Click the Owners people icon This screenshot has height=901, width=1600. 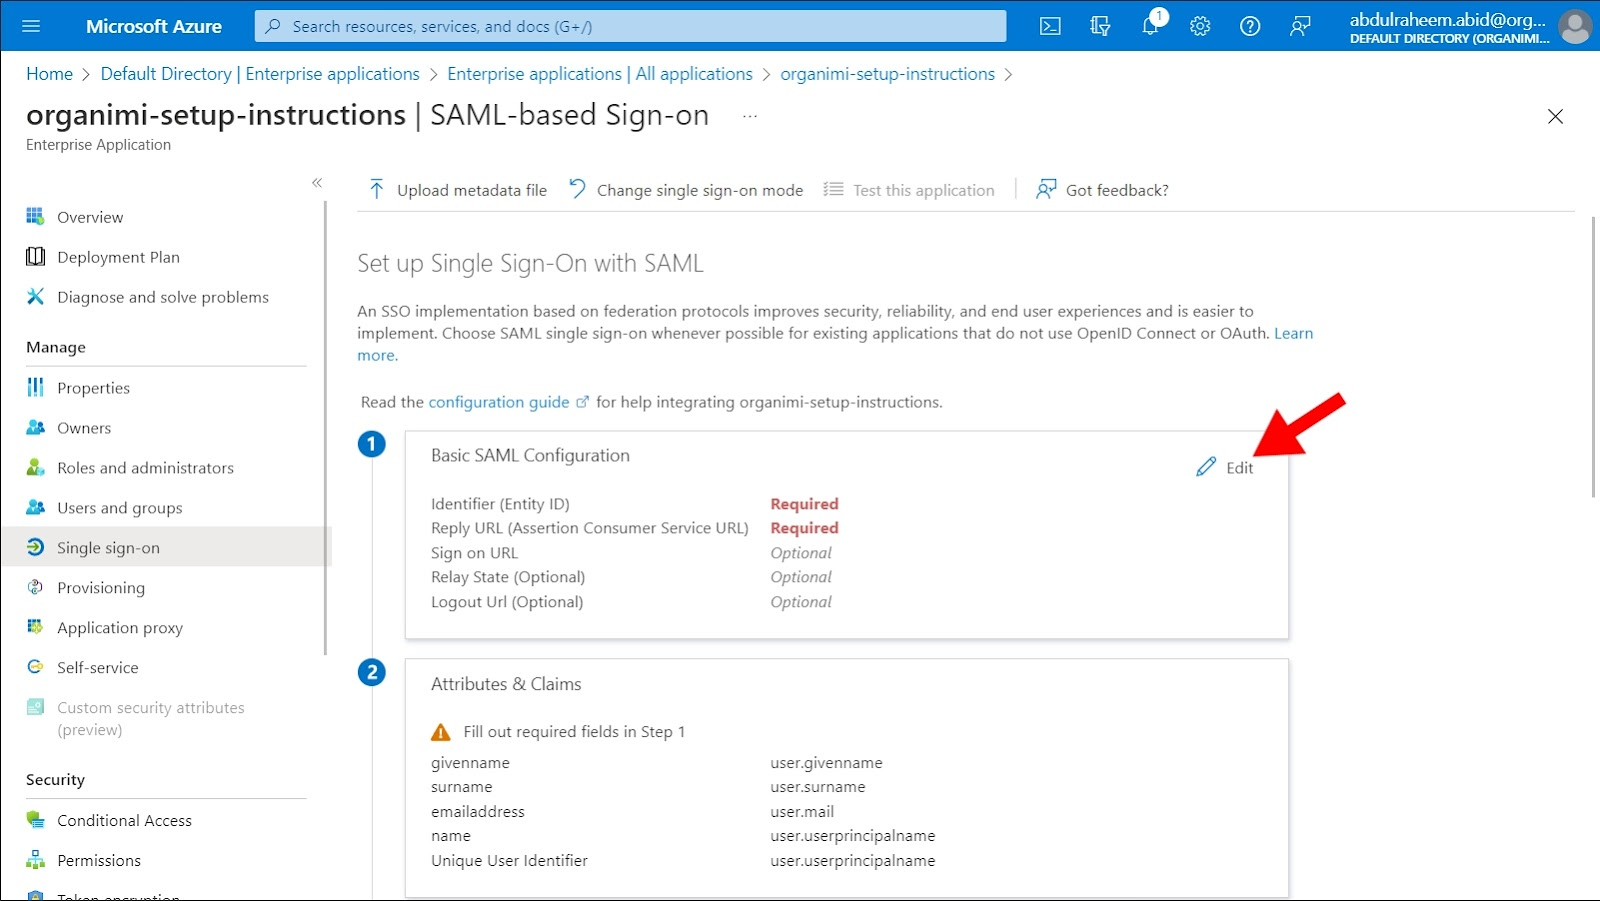point(35,427)
